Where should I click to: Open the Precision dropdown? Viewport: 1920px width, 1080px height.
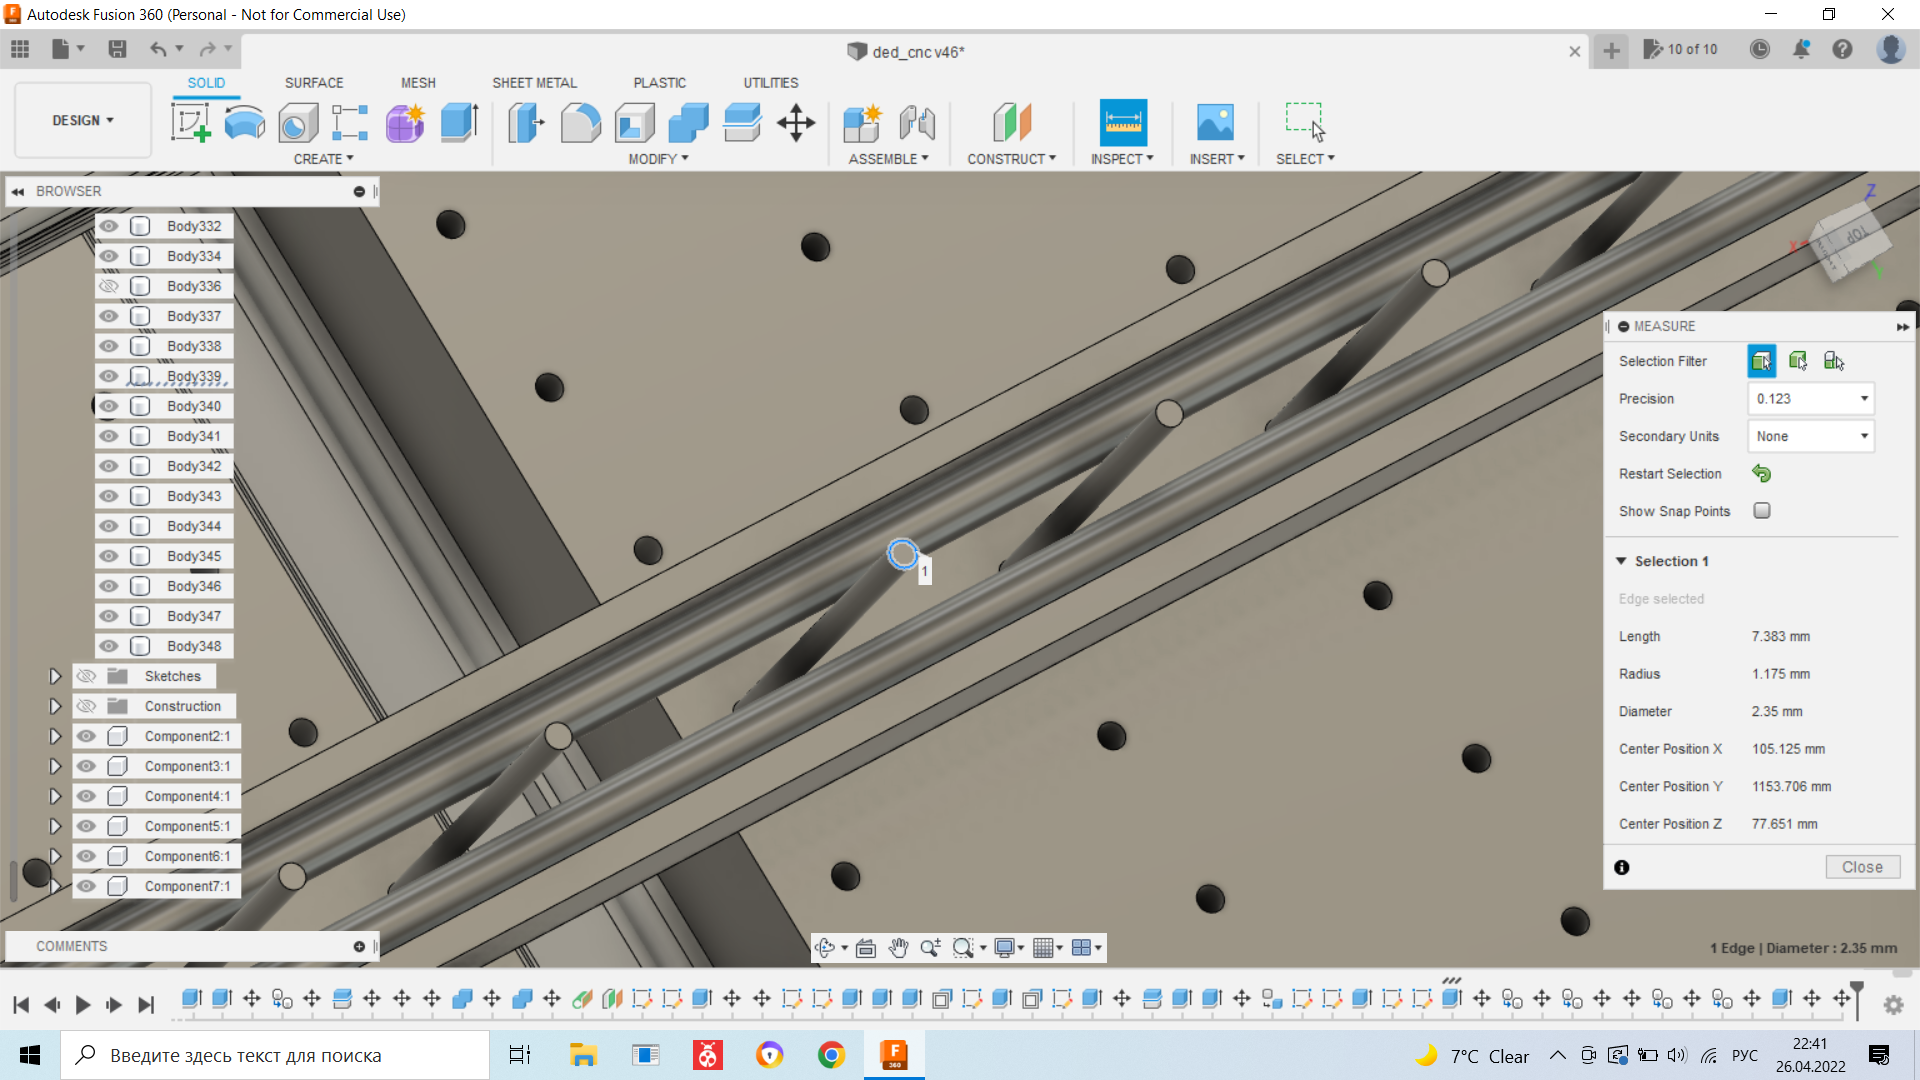[1811, 399]
